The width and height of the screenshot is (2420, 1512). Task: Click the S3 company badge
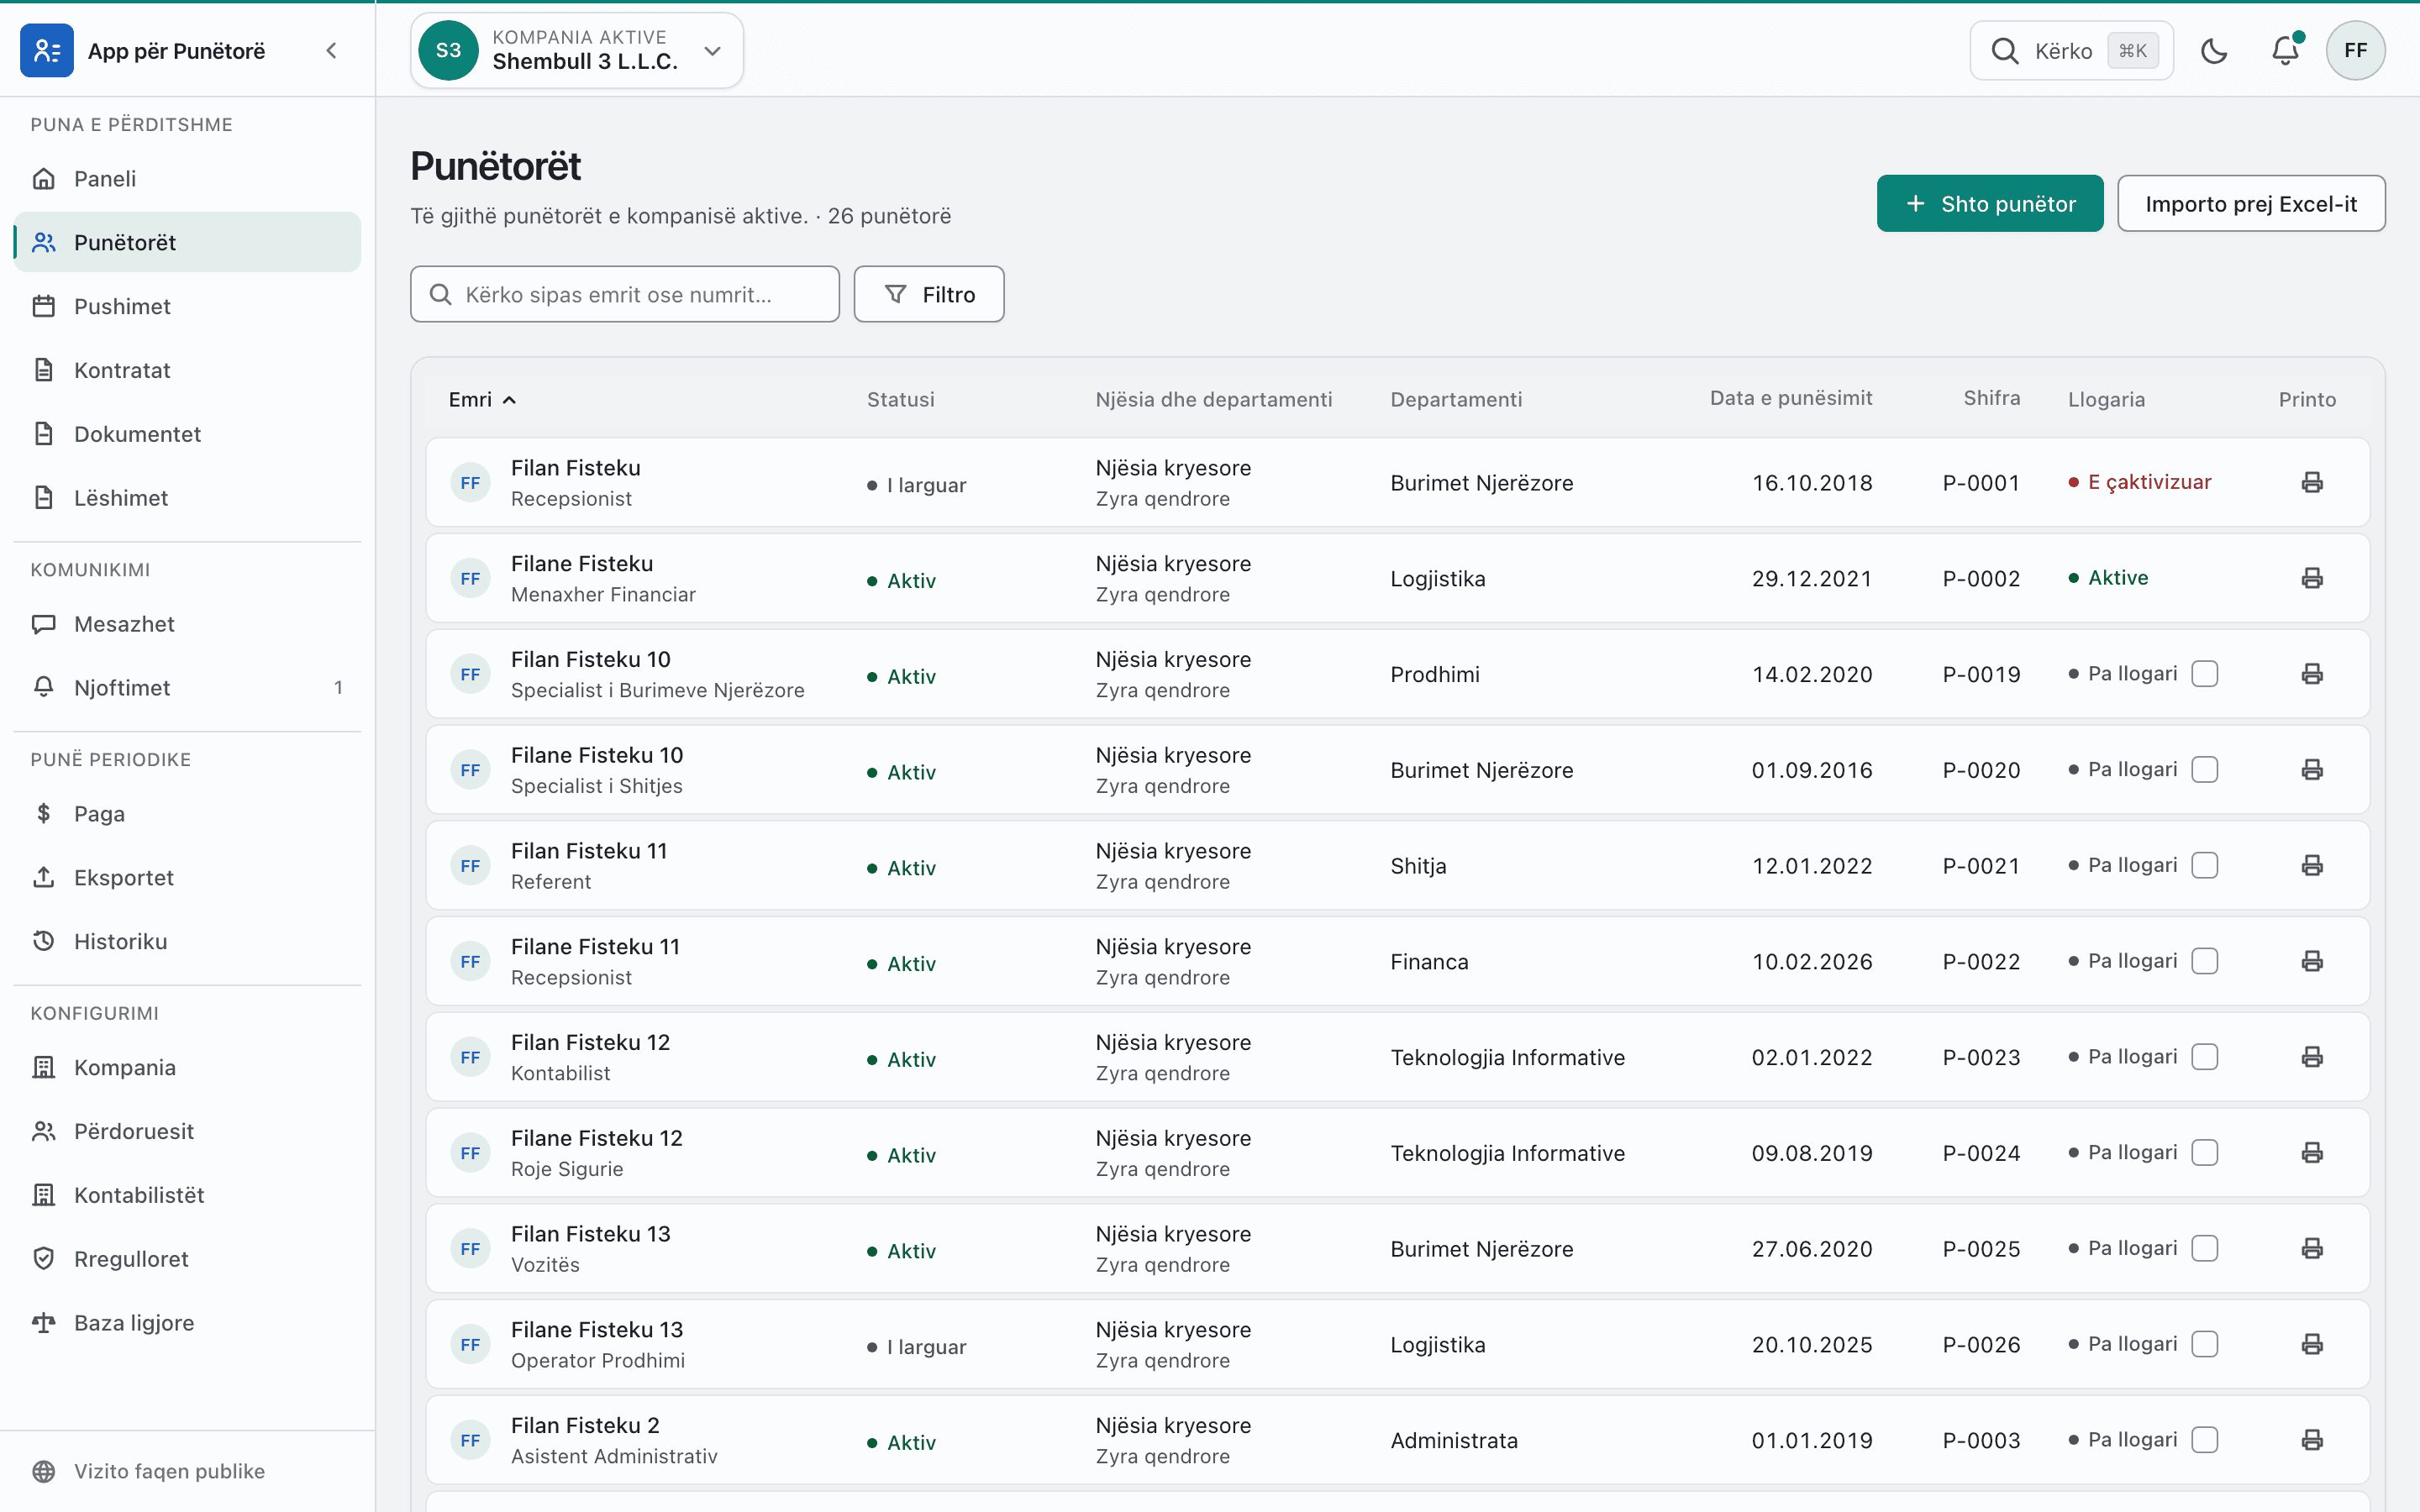448,50
